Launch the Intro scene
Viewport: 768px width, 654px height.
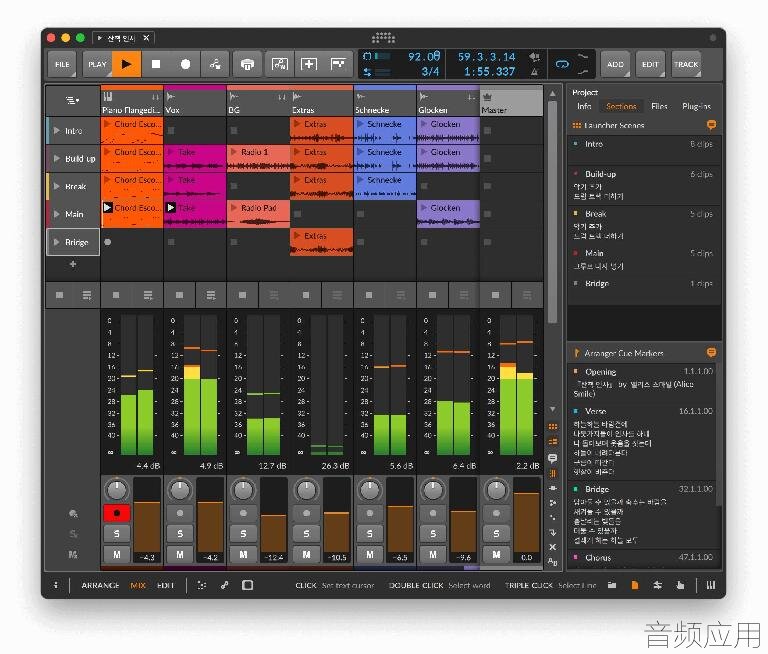[57, 131]
